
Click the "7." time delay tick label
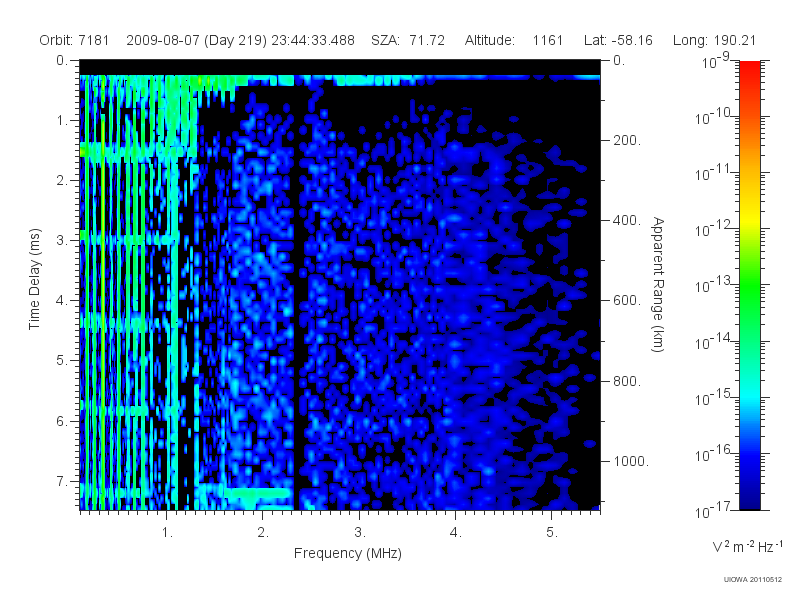[x=62, y=481]
